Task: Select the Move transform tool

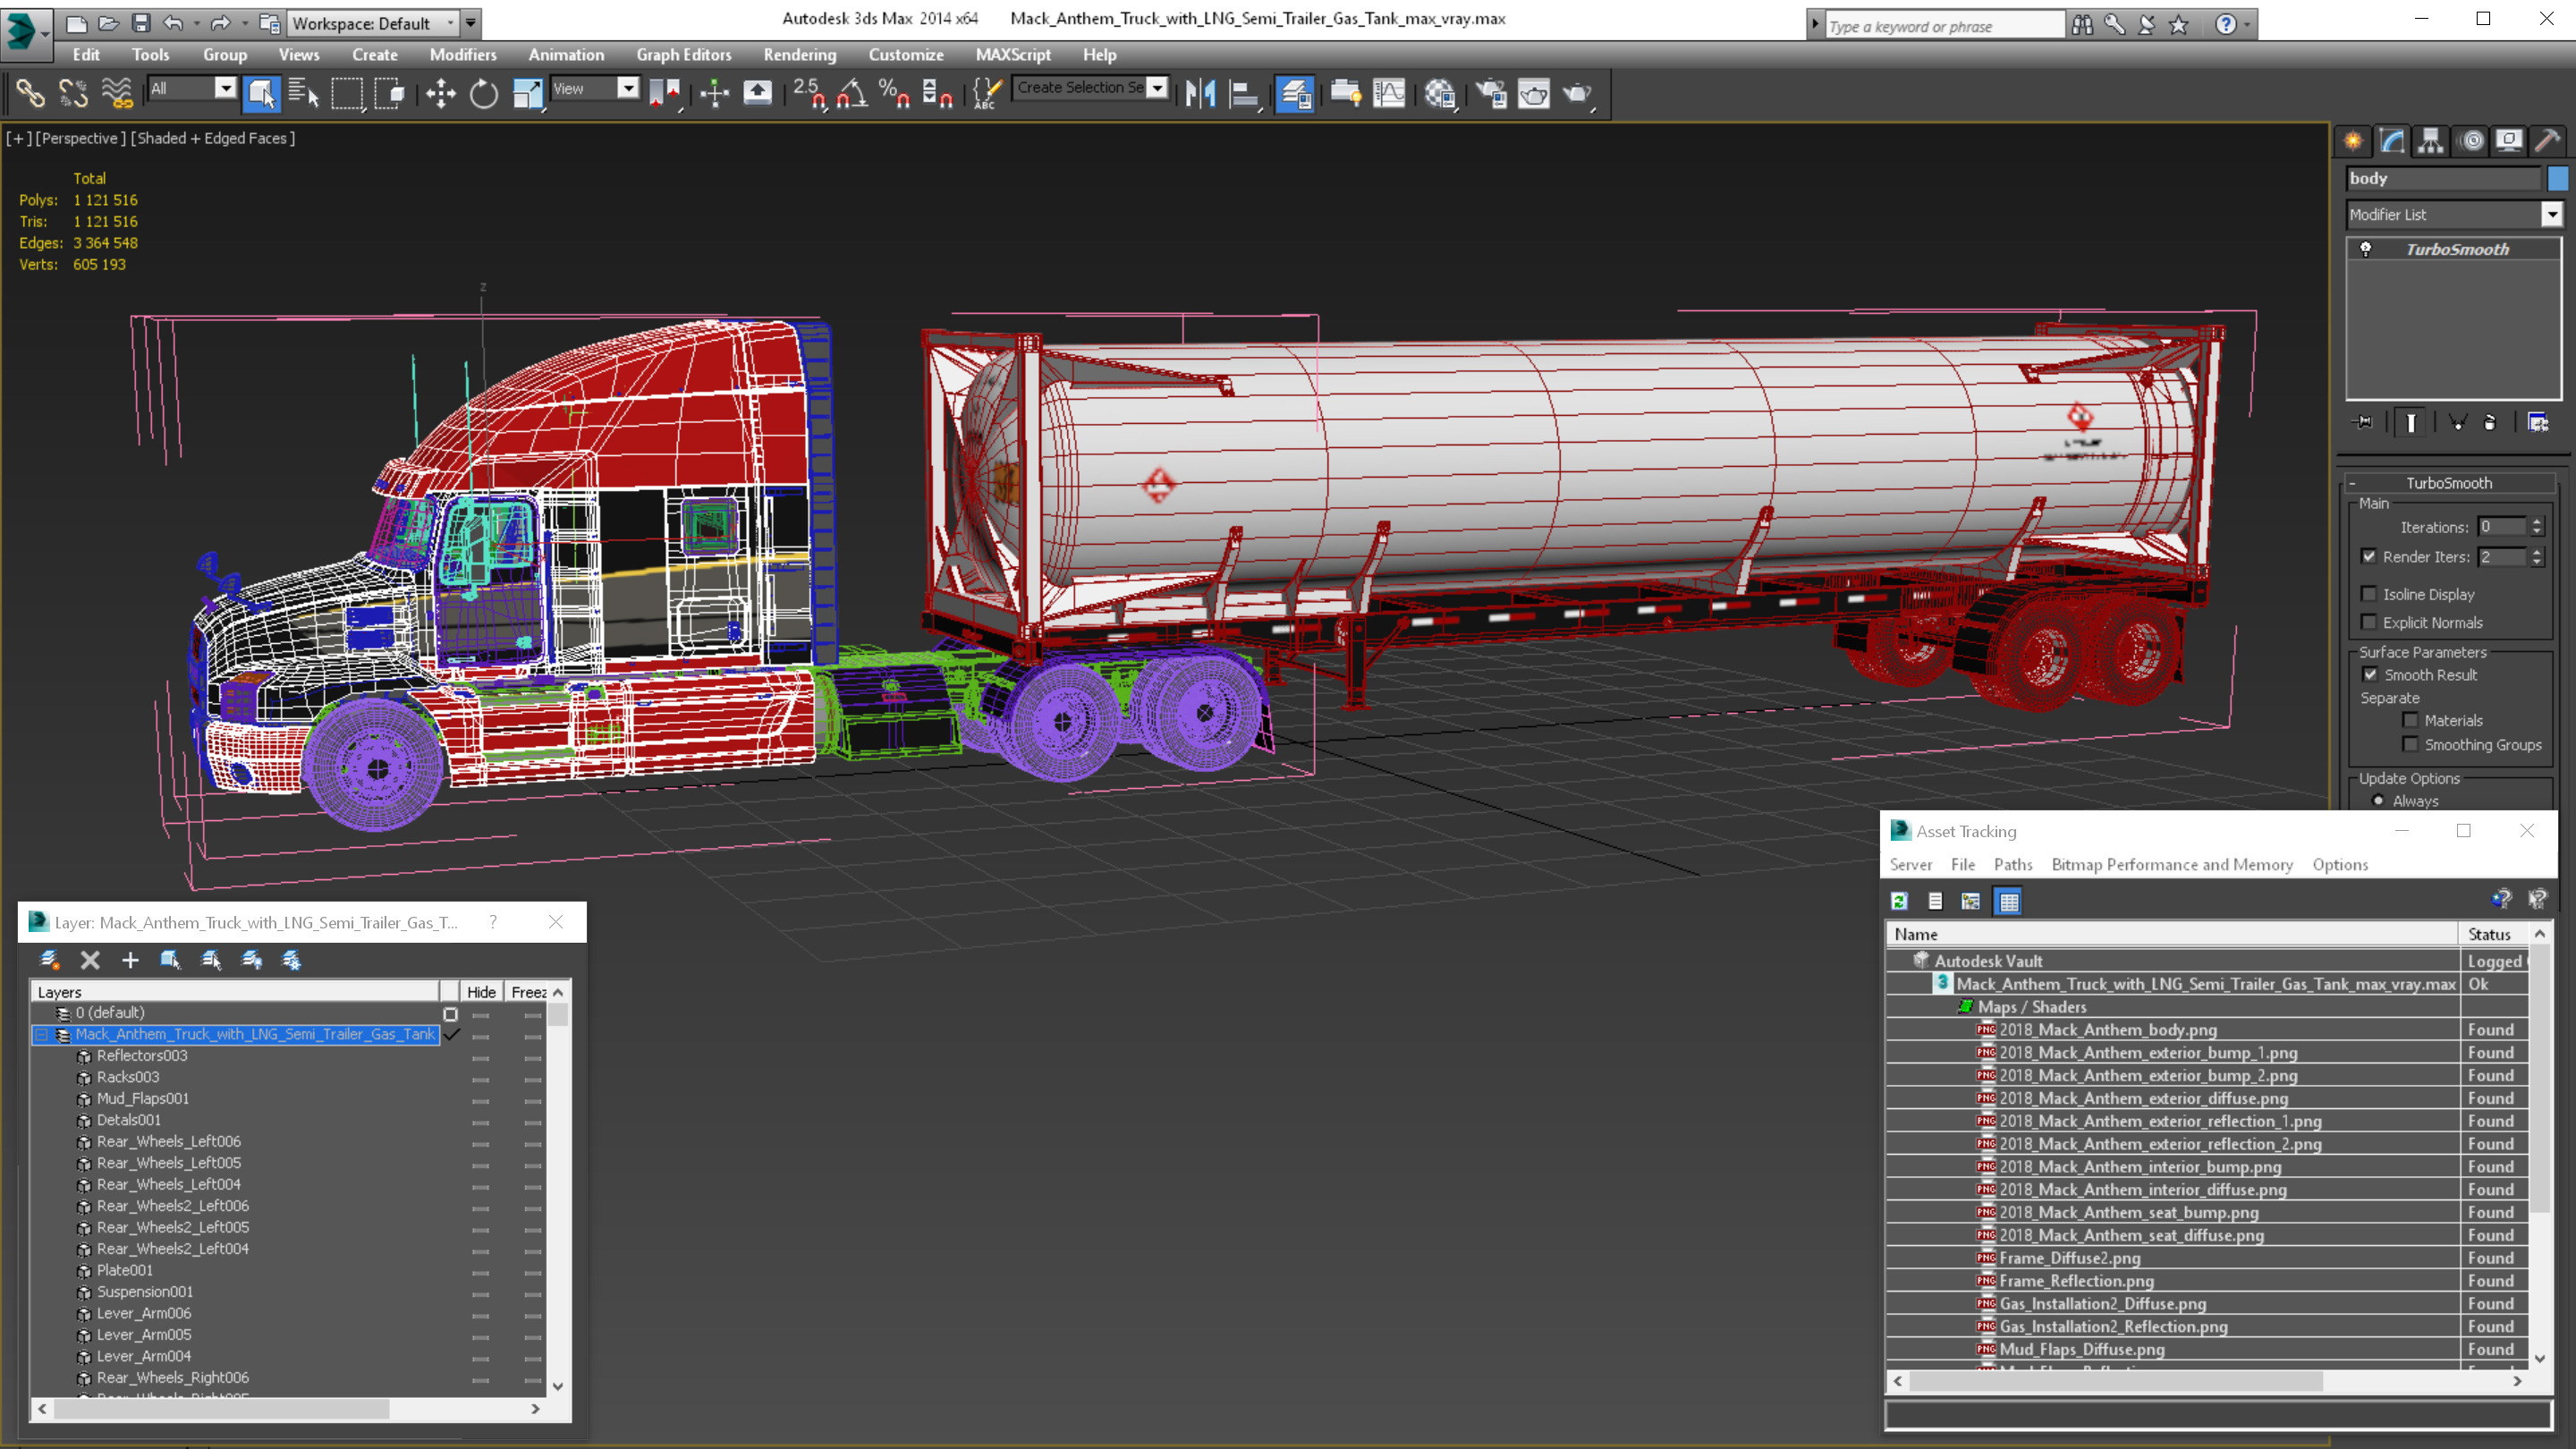Action: click(441, 94)
